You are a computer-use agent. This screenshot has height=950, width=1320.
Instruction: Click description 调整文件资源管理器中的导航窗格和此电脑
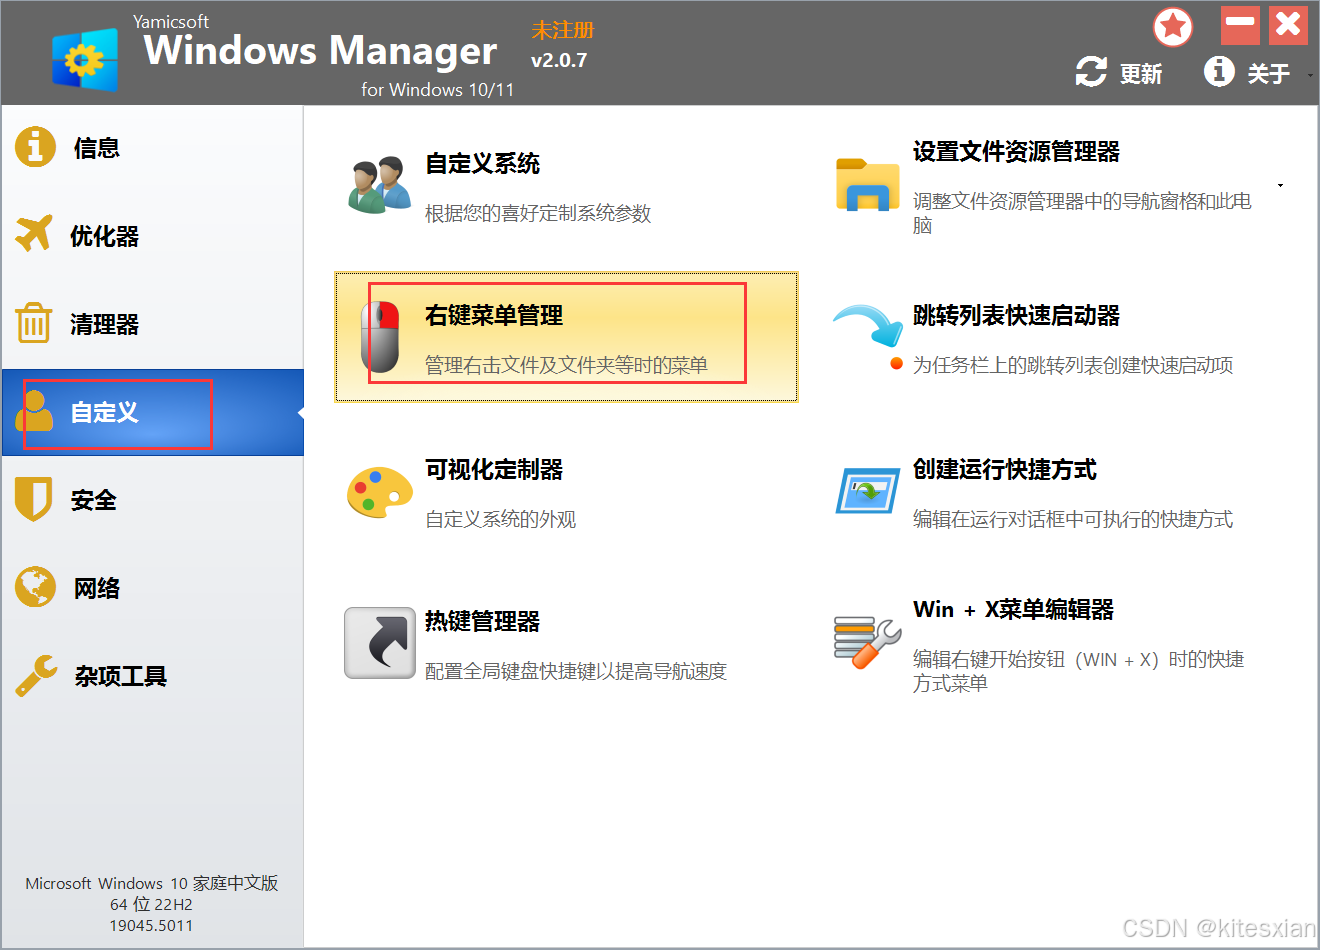click(x=1082, y=213)
